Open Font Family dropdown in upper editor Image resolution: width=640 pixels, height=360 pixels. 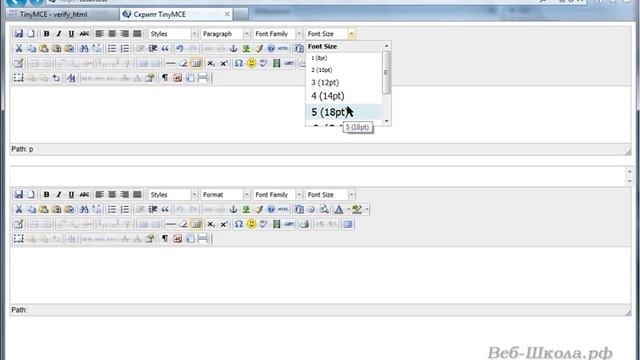pyautogui.click(x=277, y=33)
